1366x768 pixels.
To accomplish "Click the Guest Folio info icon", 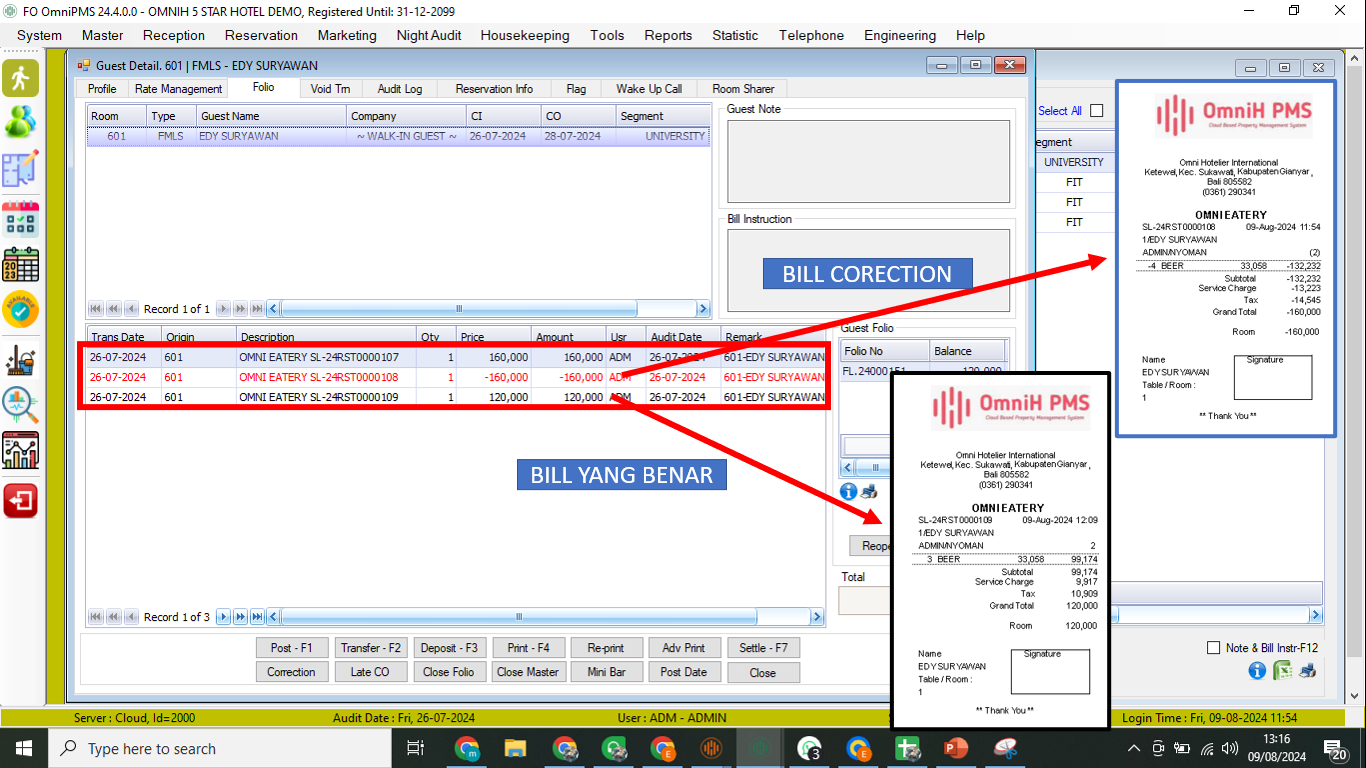I will (848, 492).
